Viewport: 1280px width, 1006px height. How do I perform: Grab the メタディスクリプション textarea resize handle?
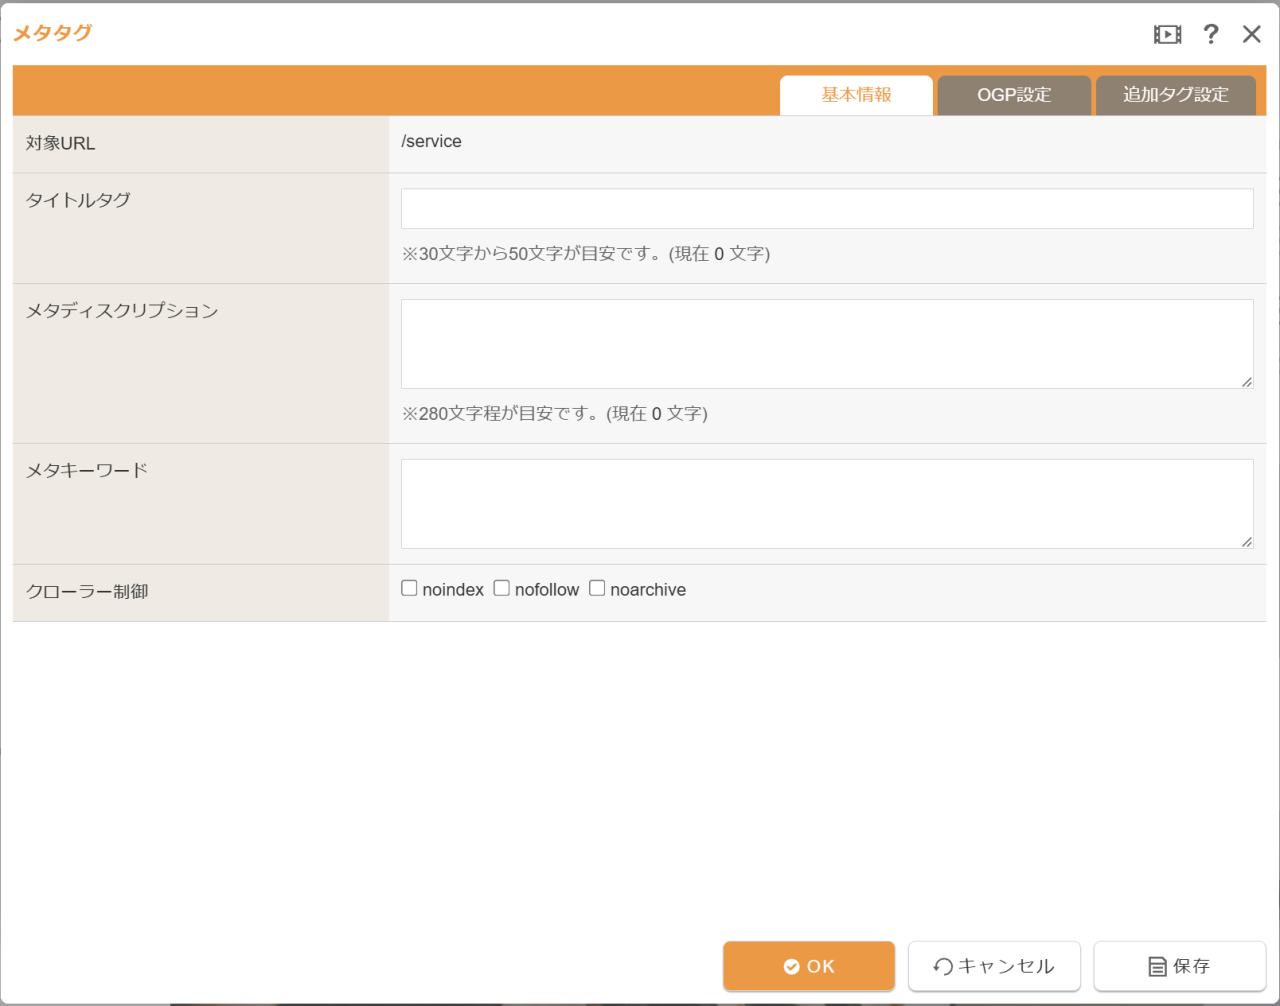[1247, 382]
